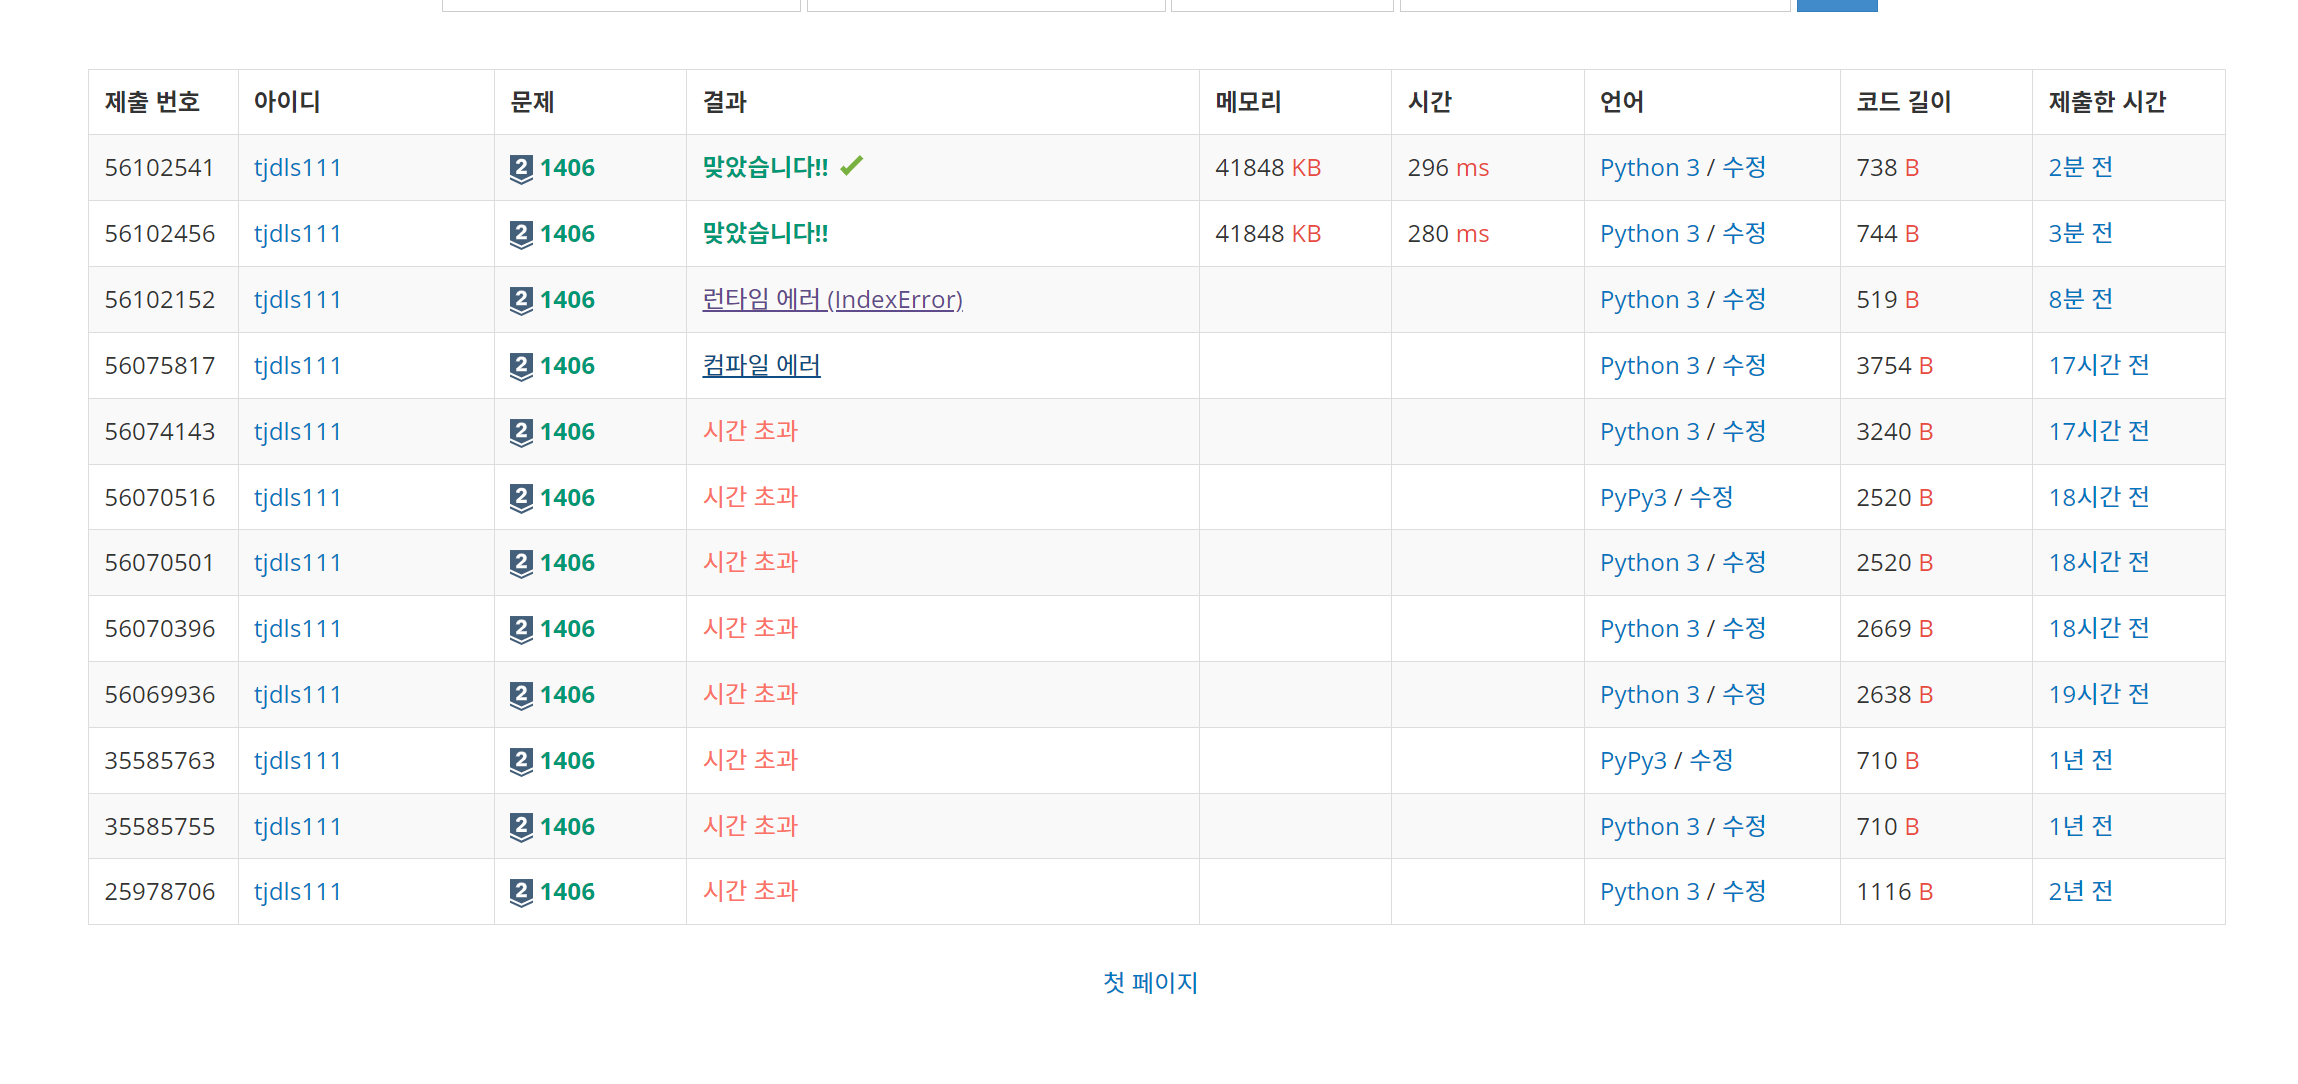Click tier badge icon for submission 56102152
Screen dimensions: 2298x1084
(x=521, y=300)
